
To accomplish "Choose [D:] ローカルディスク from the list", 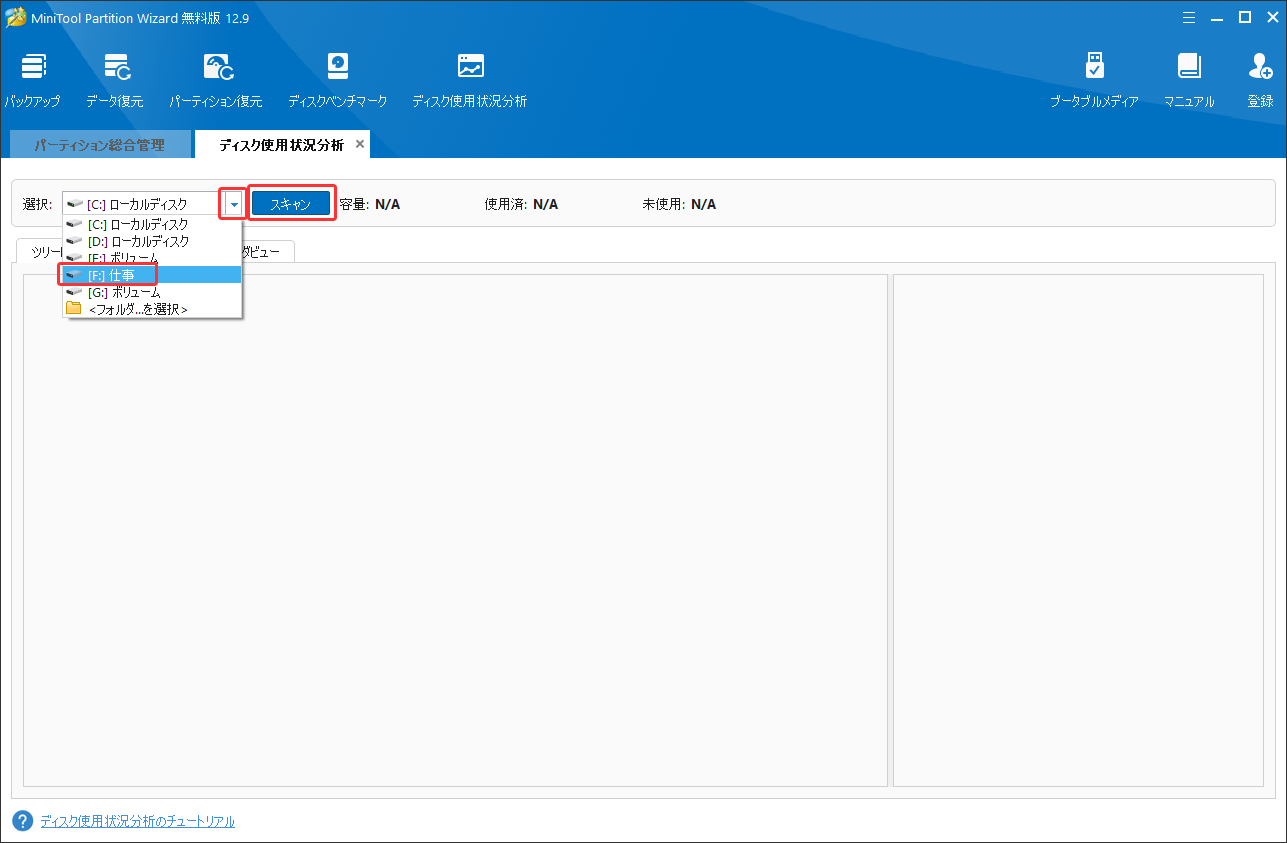I will coord(152,241).
